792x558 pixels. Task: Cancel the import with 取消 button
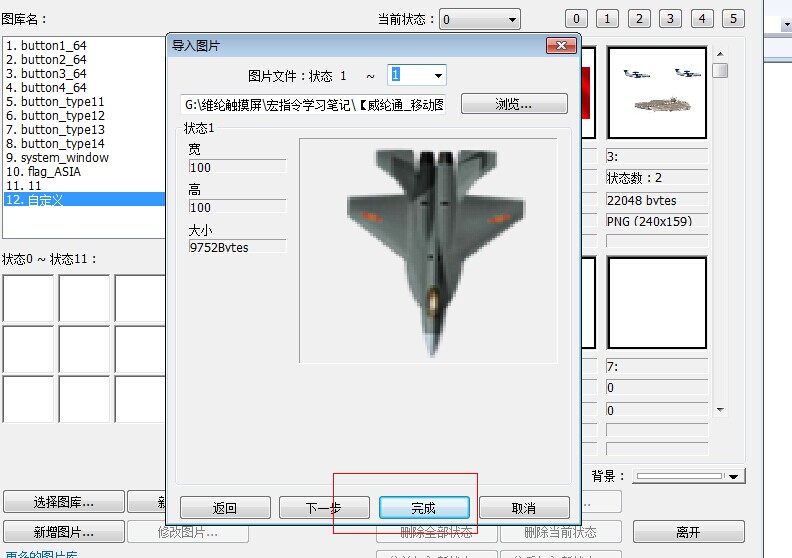(x=524, y=508)
